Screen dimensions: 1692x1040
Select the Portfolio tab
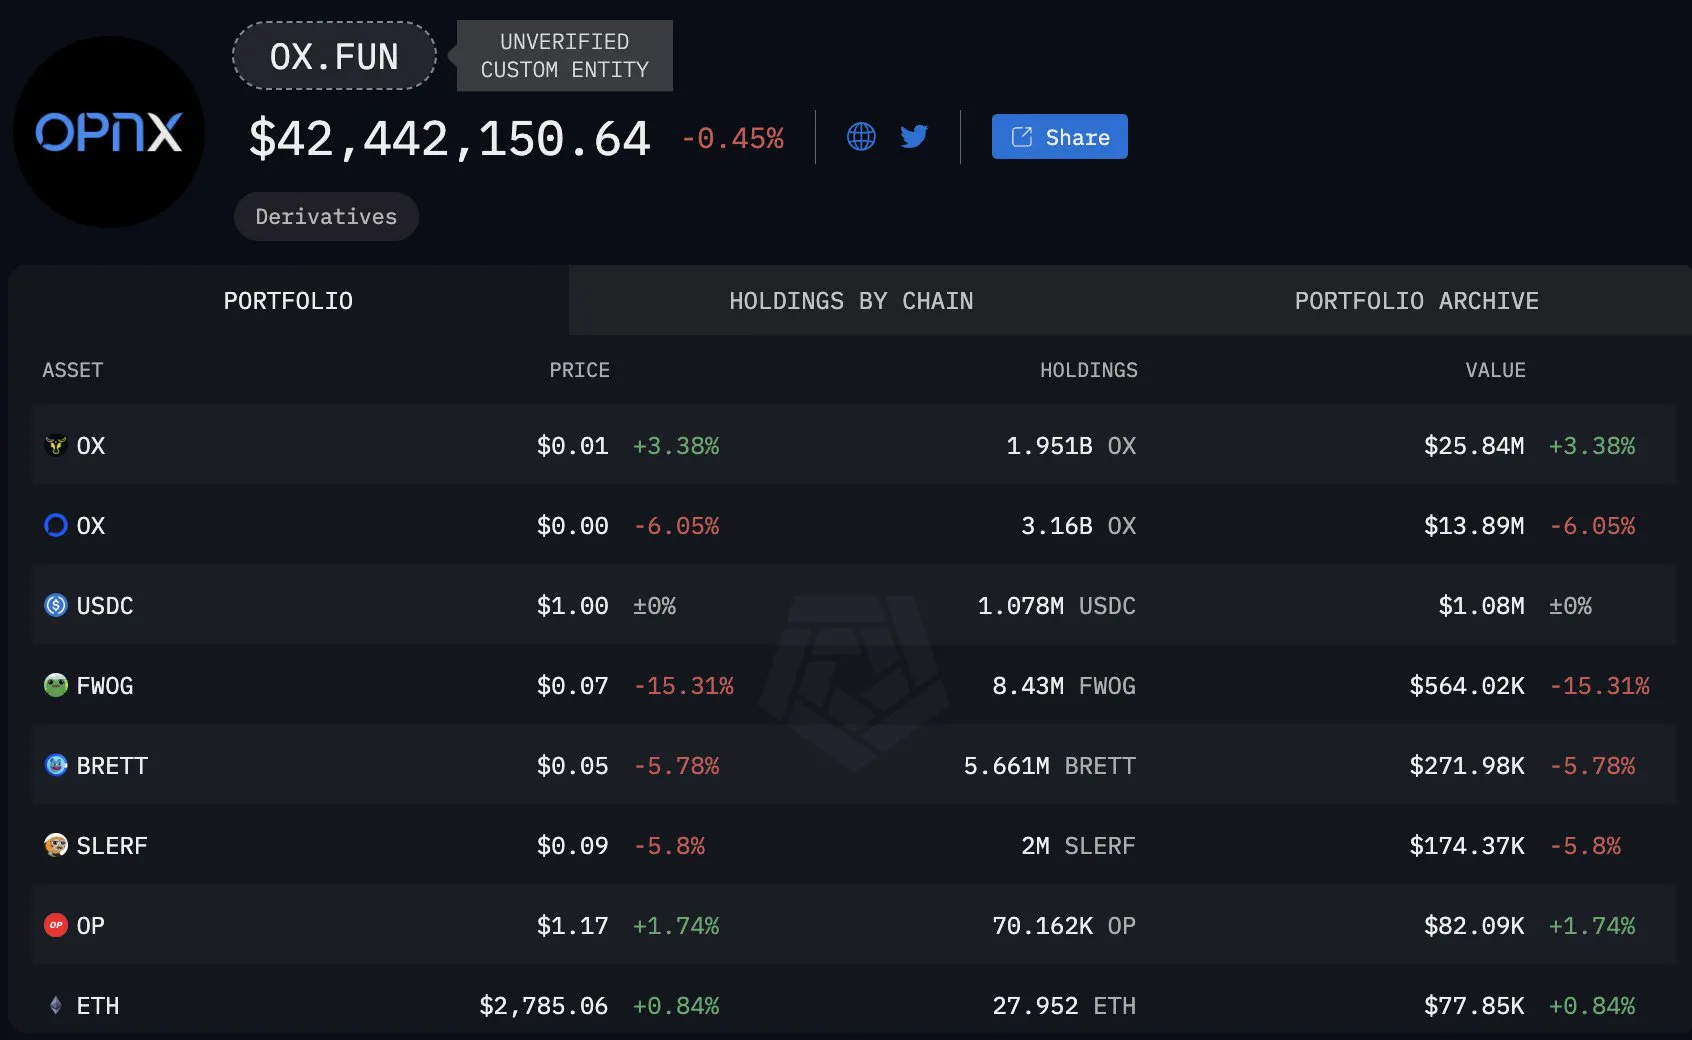tap(288, 301)
